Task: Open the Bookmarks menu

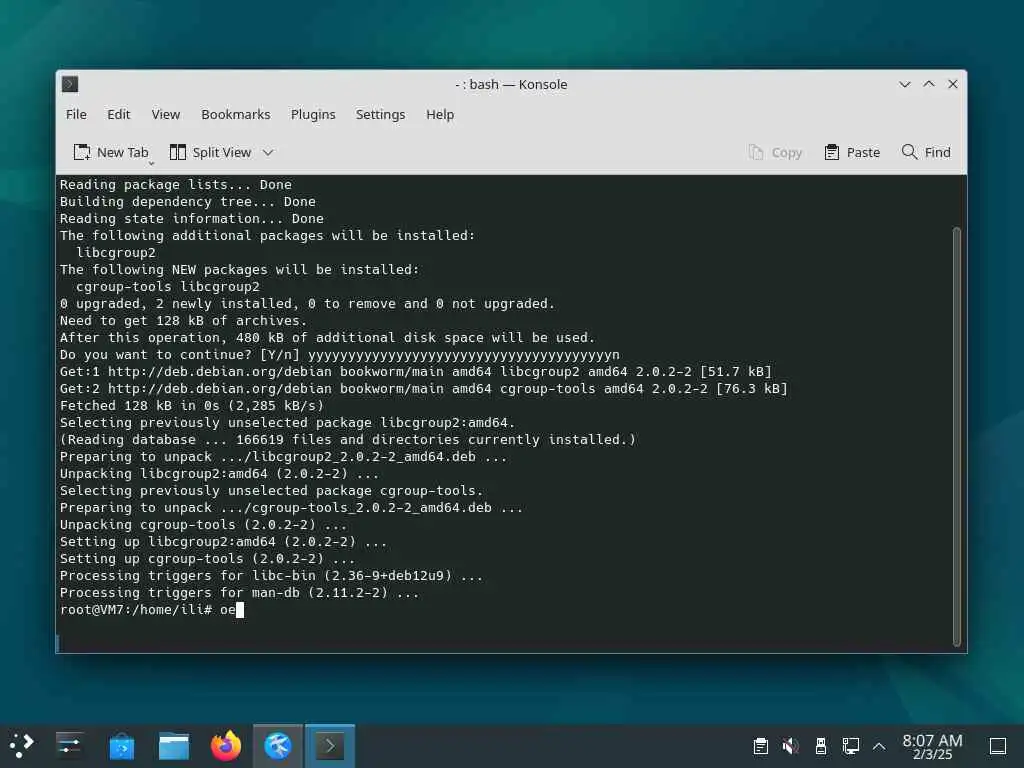Action: (236, 114)
